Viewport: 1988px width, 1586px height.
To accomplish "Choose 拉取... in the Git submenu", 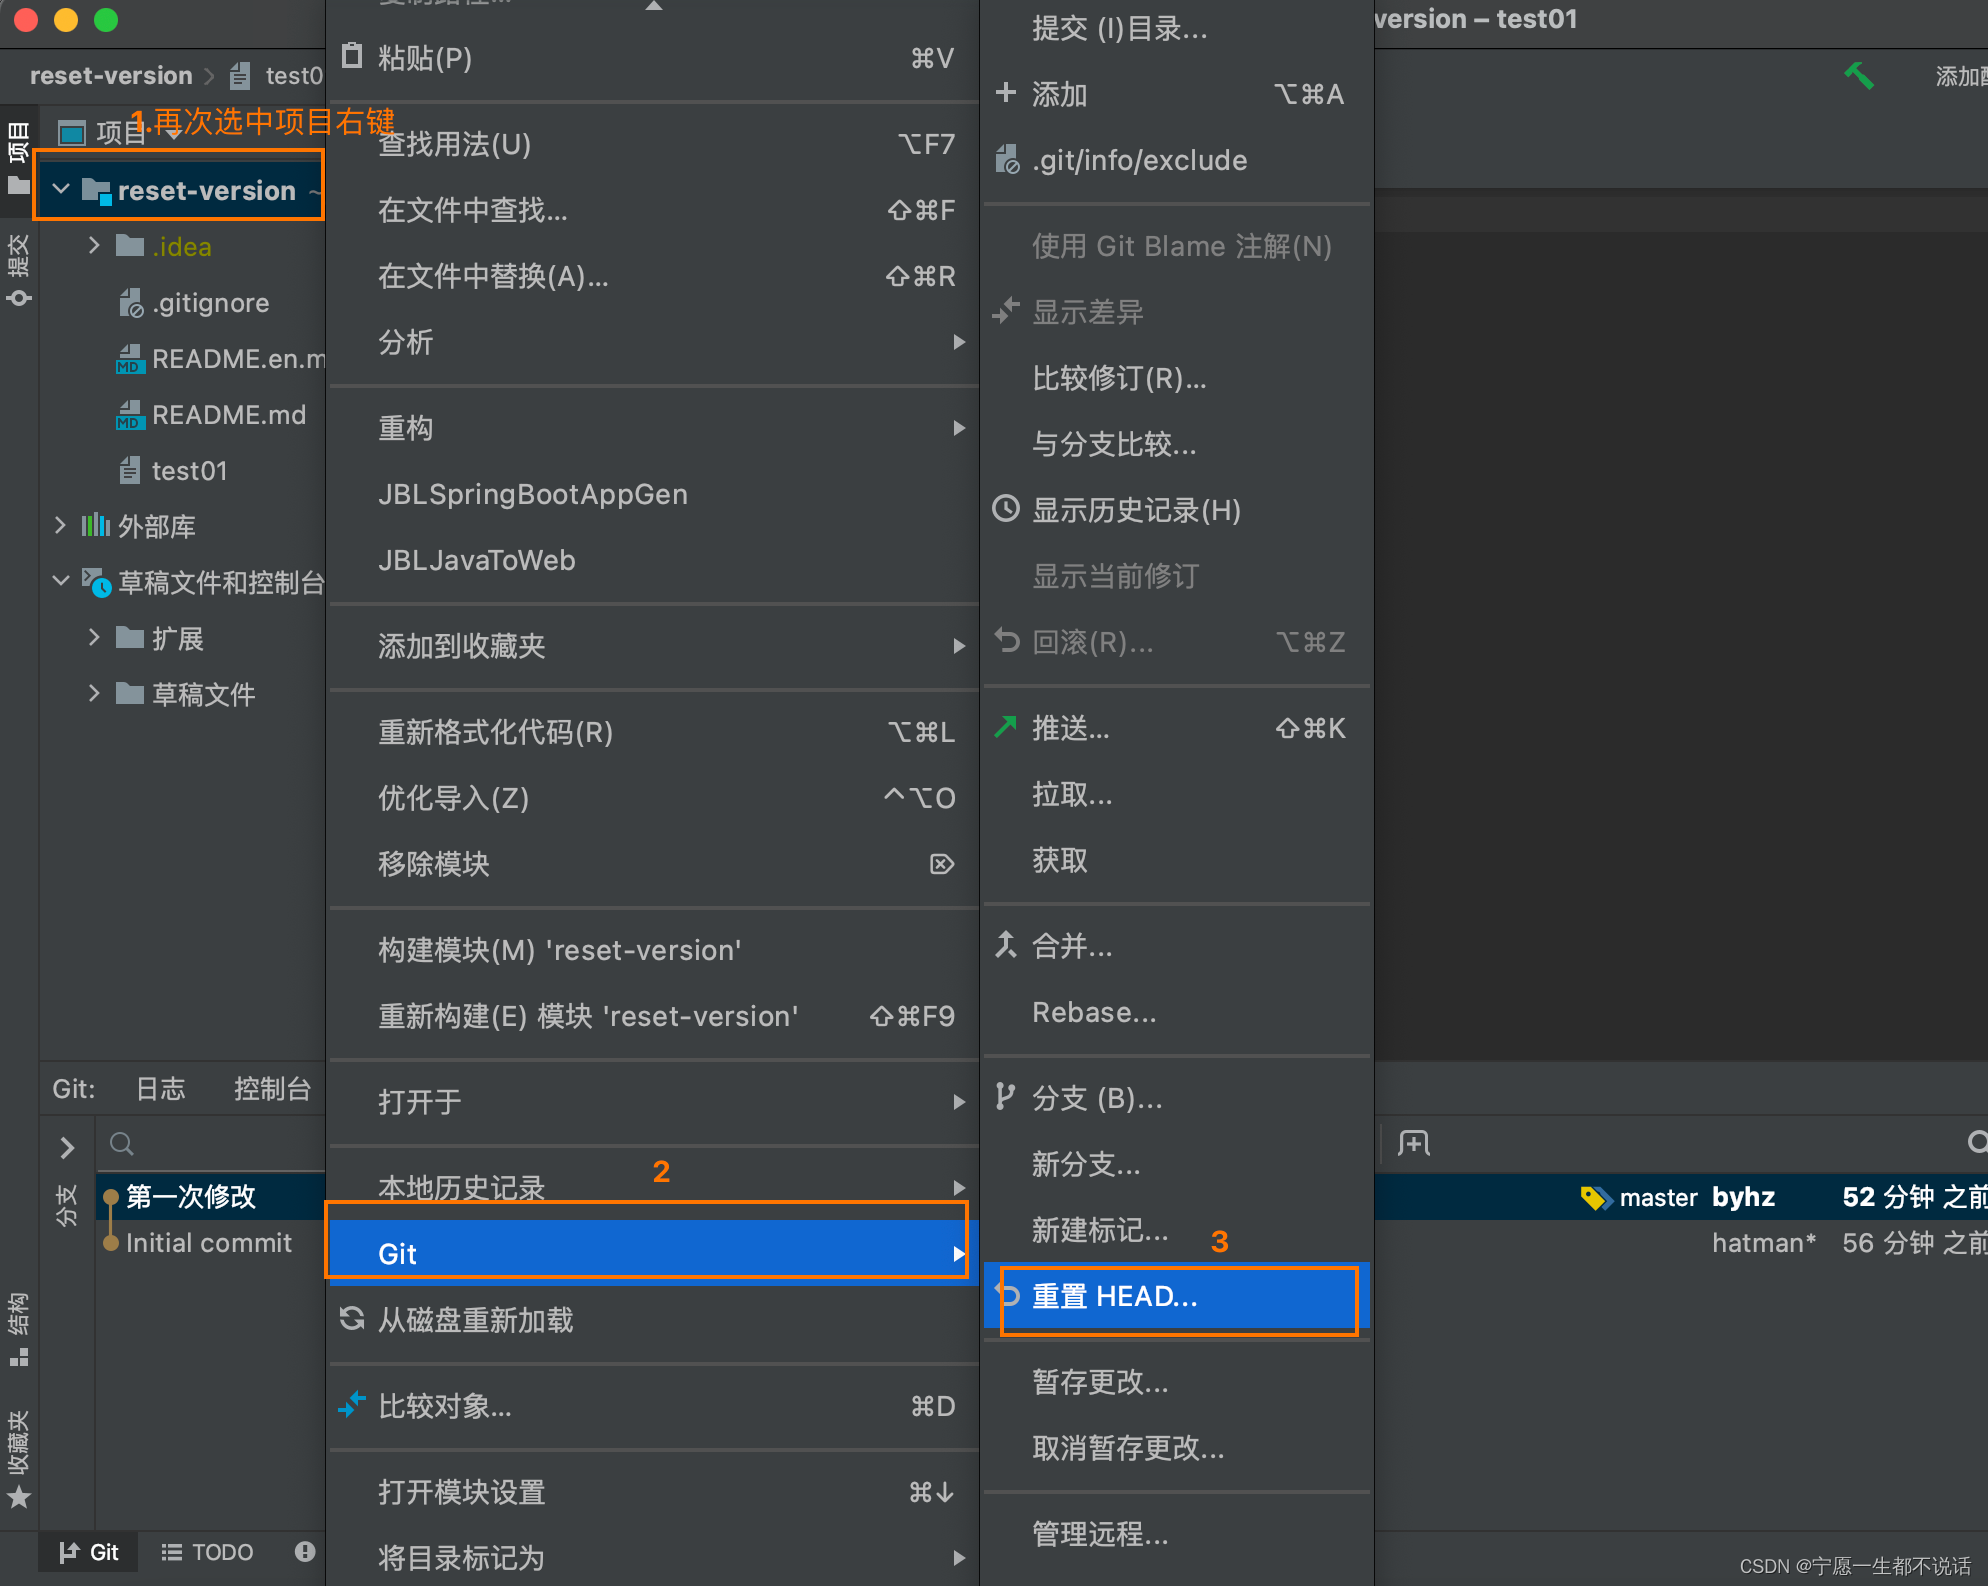I will tap(1176, 794).
